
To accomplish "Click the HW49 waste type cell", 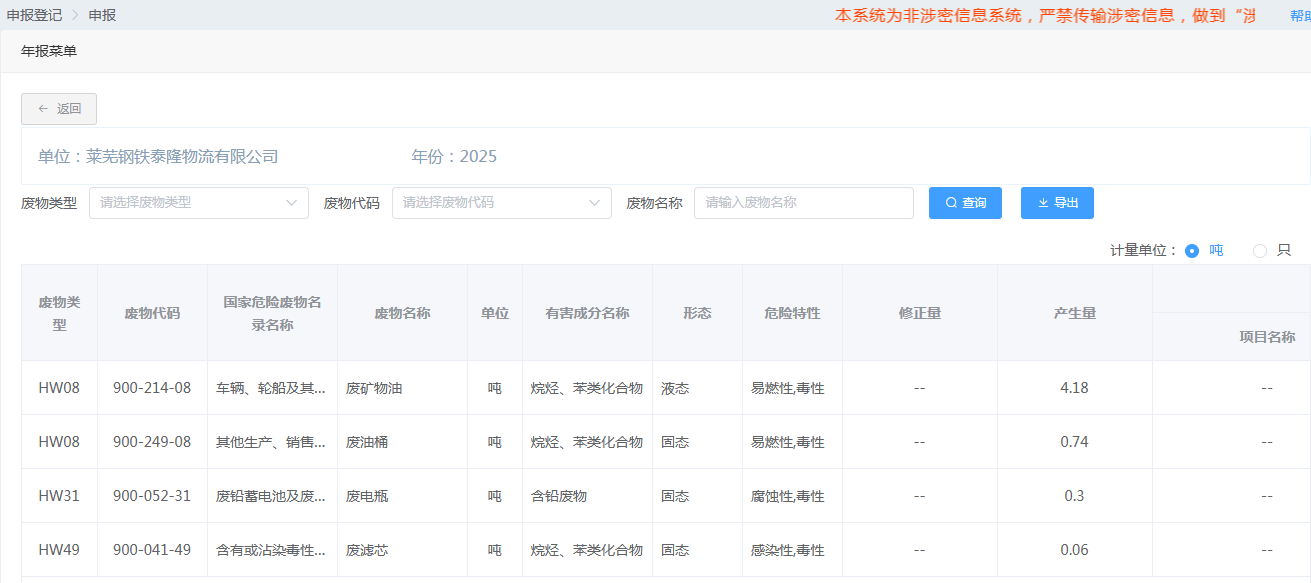I will [59, 550].
